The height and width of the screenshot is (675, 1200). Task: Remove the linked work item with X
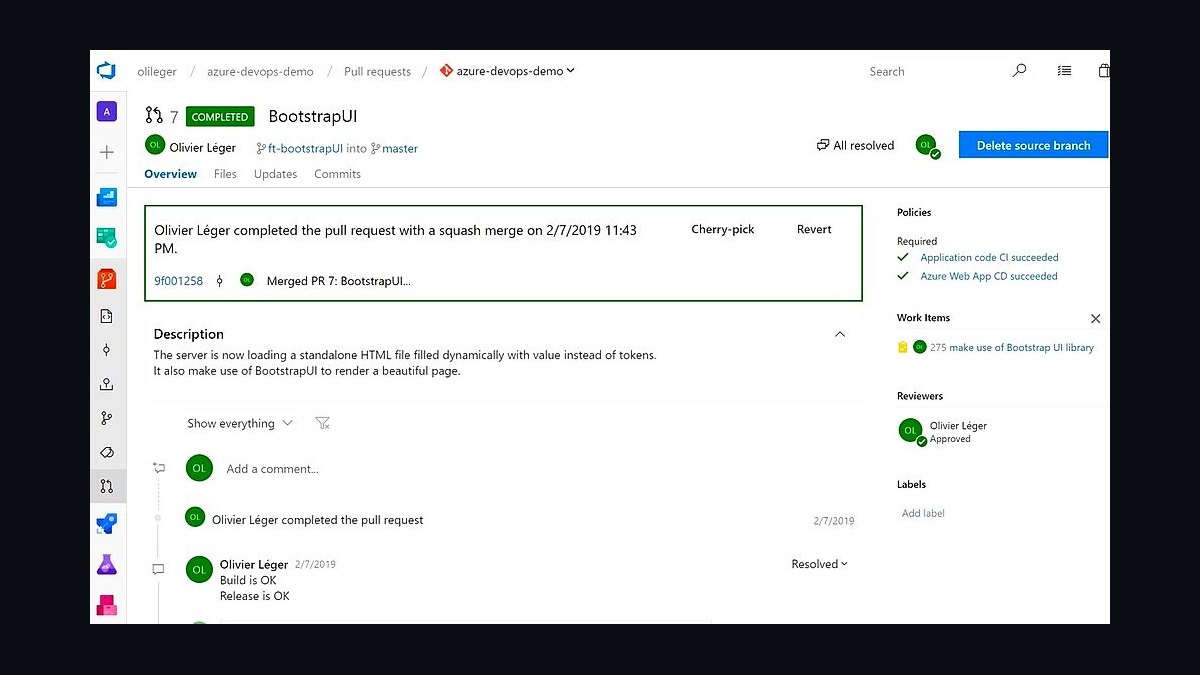pyautogui.click(x=1095, y=318)
